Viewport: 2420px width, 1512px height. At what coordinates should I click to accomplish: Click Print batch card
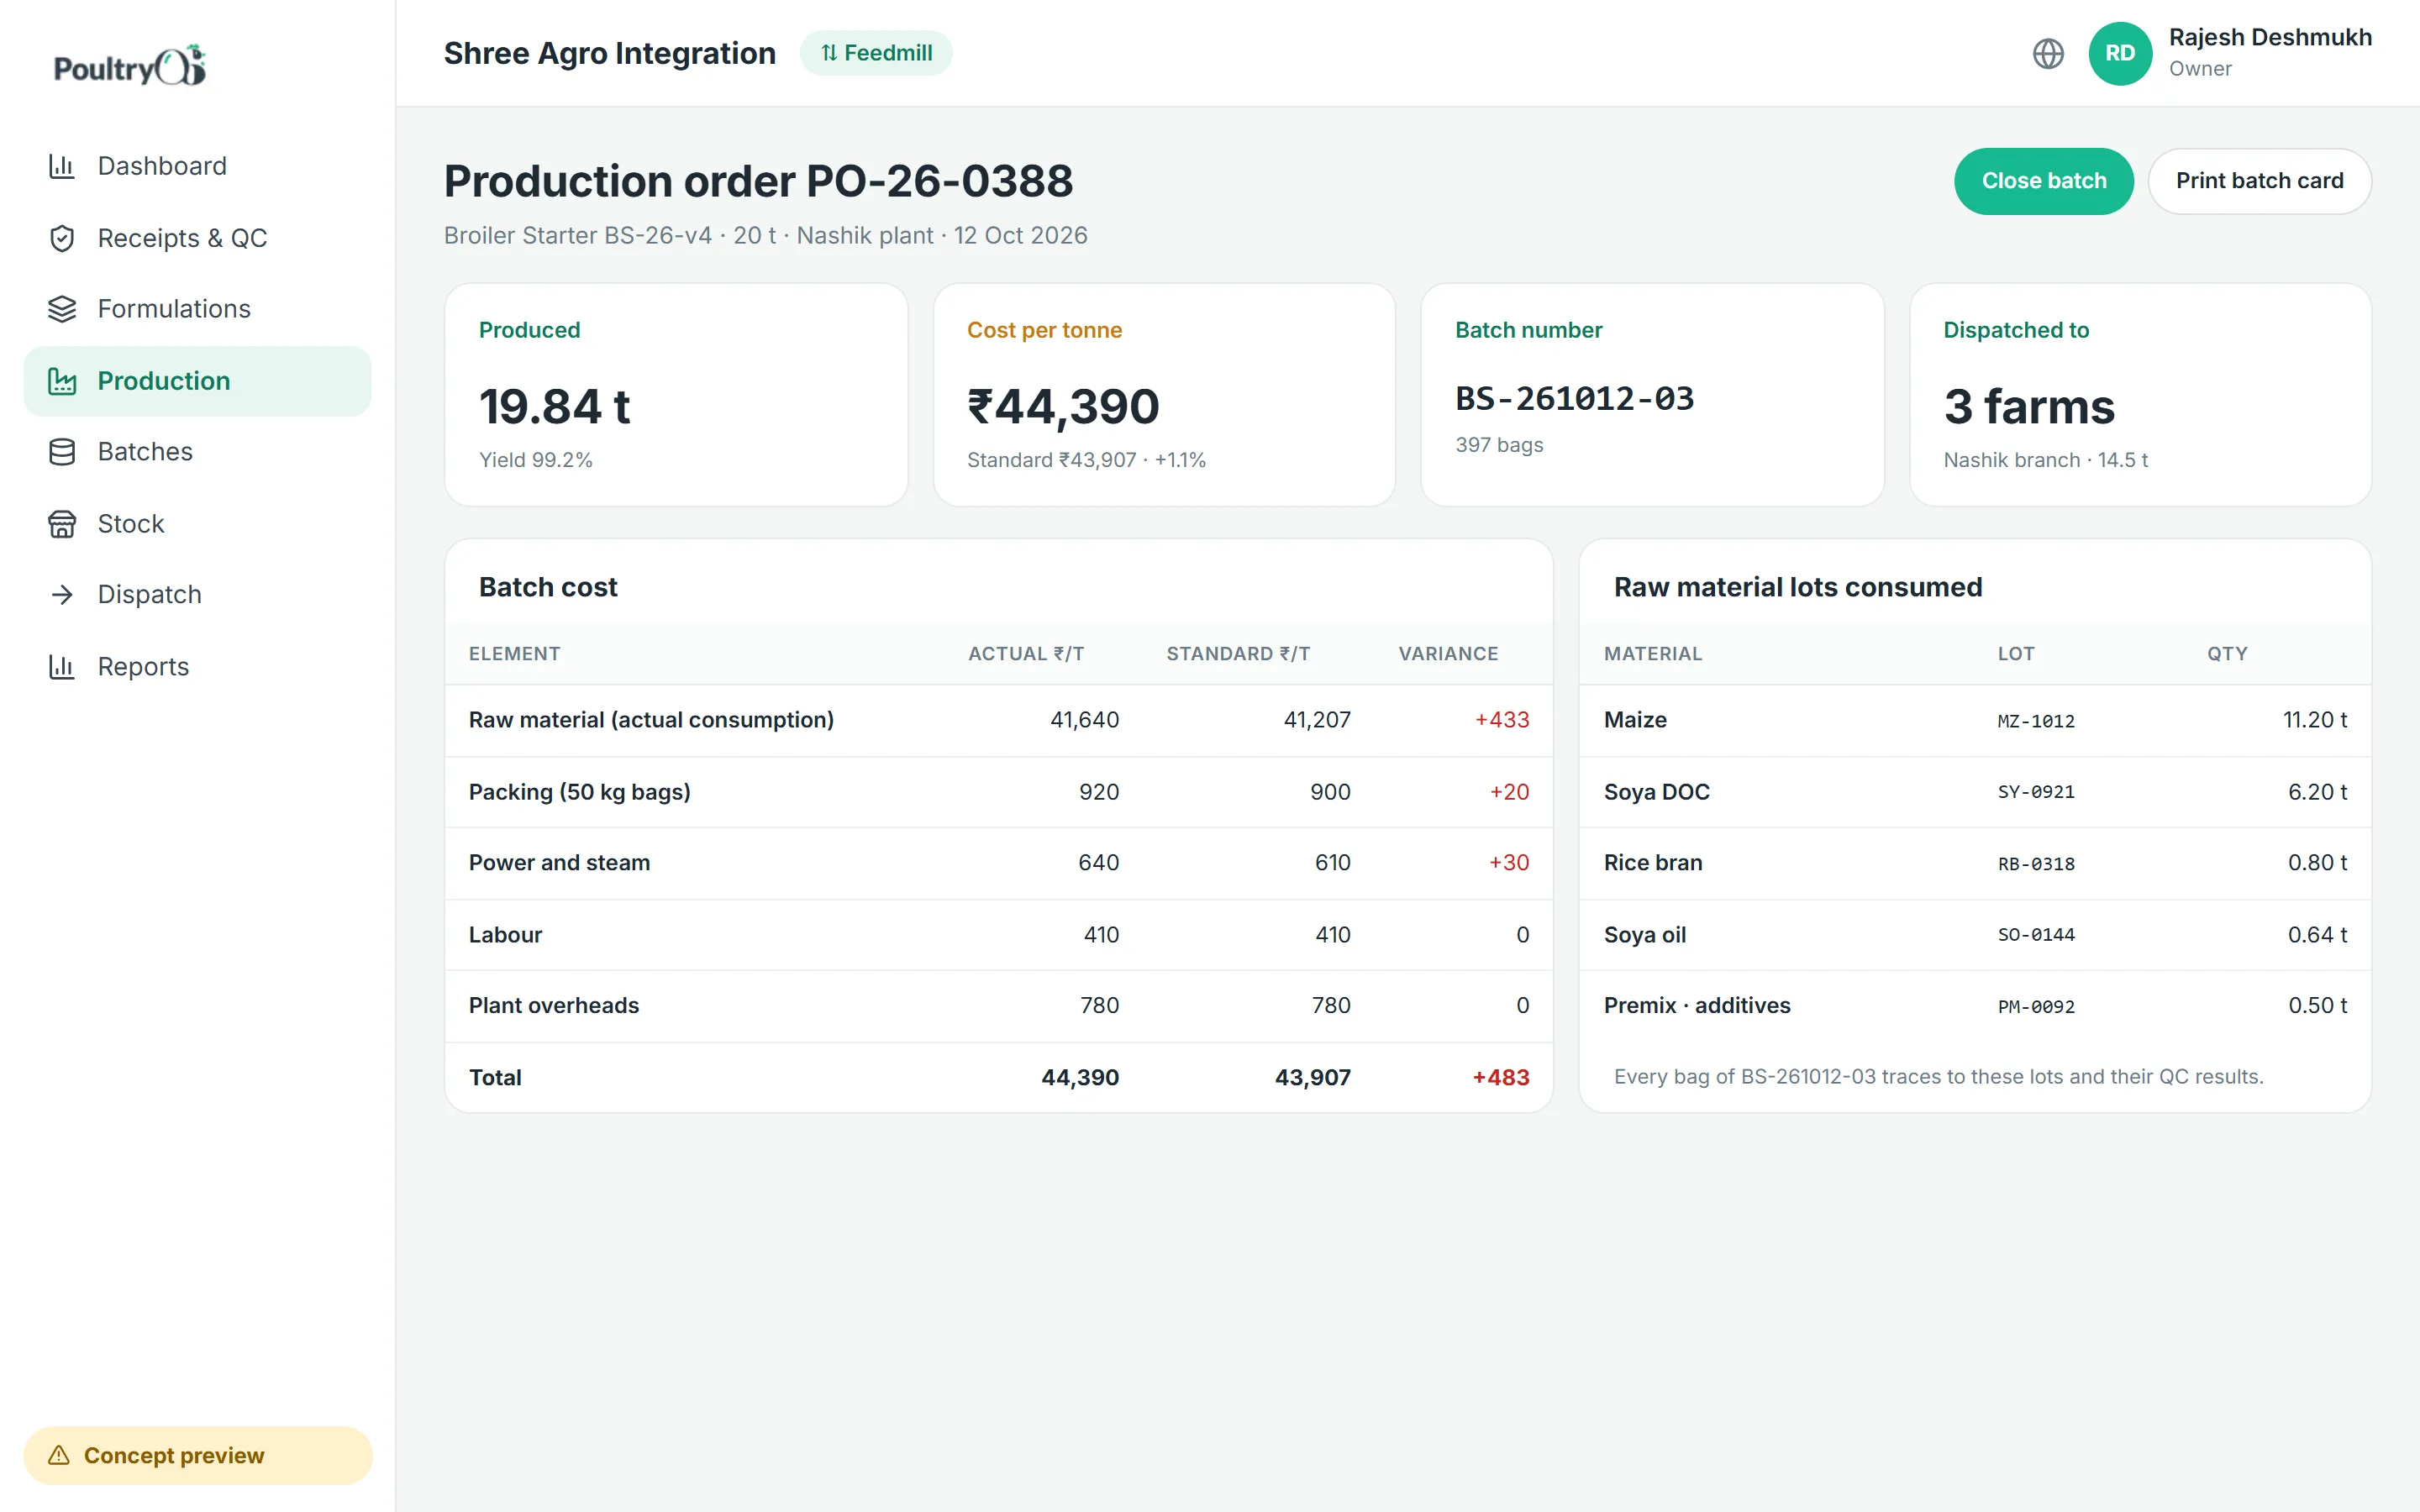pyautogui.click(x=2259, y=181)
